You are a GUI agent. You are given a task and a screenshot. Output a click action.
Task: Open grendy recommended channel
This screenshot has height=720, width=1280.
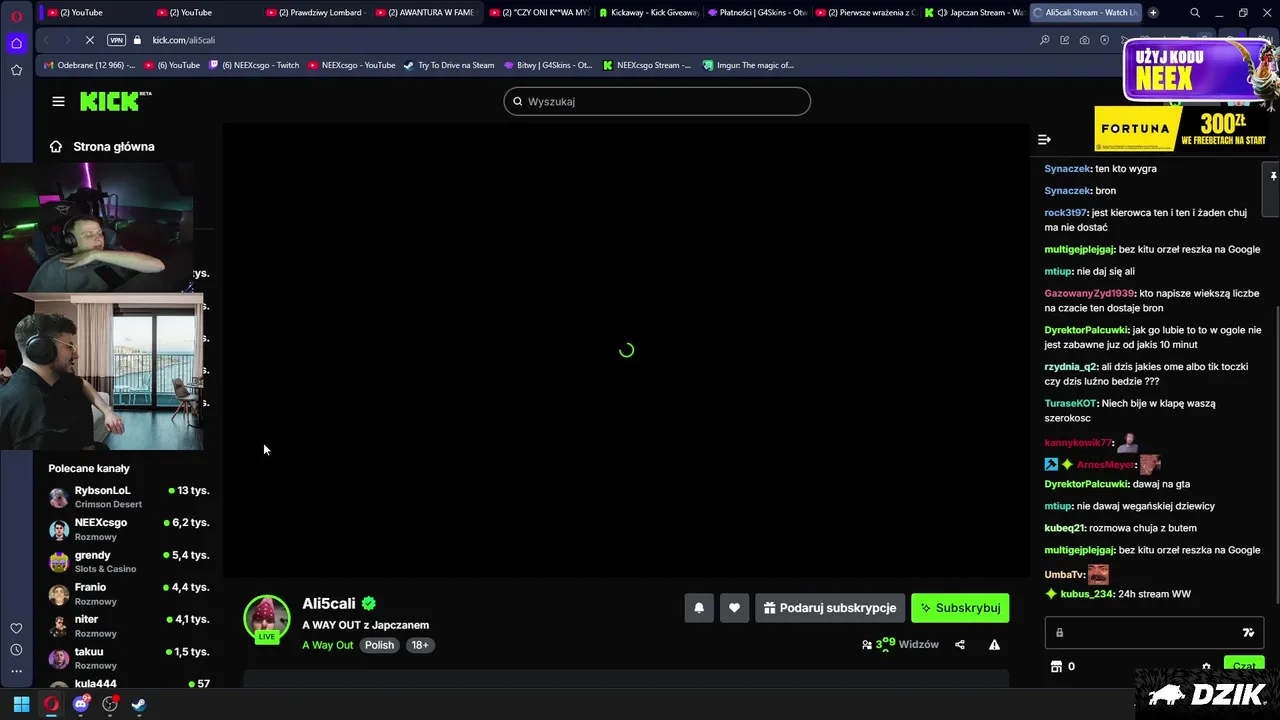[x=128, y=561]
